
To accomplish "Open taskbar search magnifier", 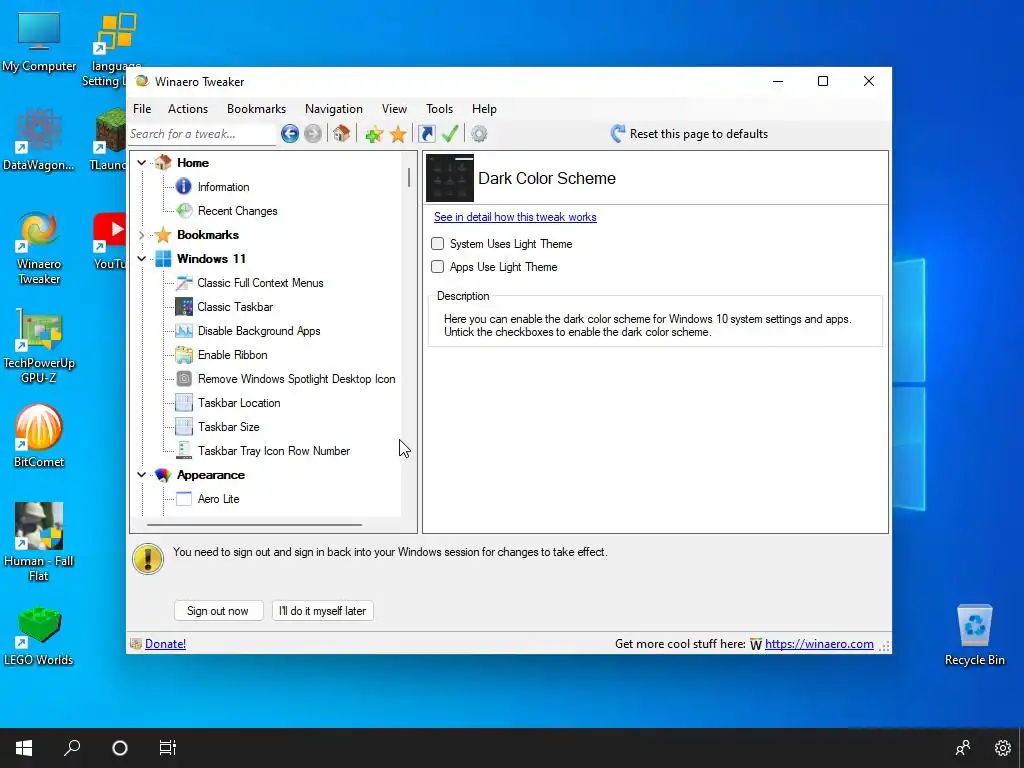I will [72, 748].
